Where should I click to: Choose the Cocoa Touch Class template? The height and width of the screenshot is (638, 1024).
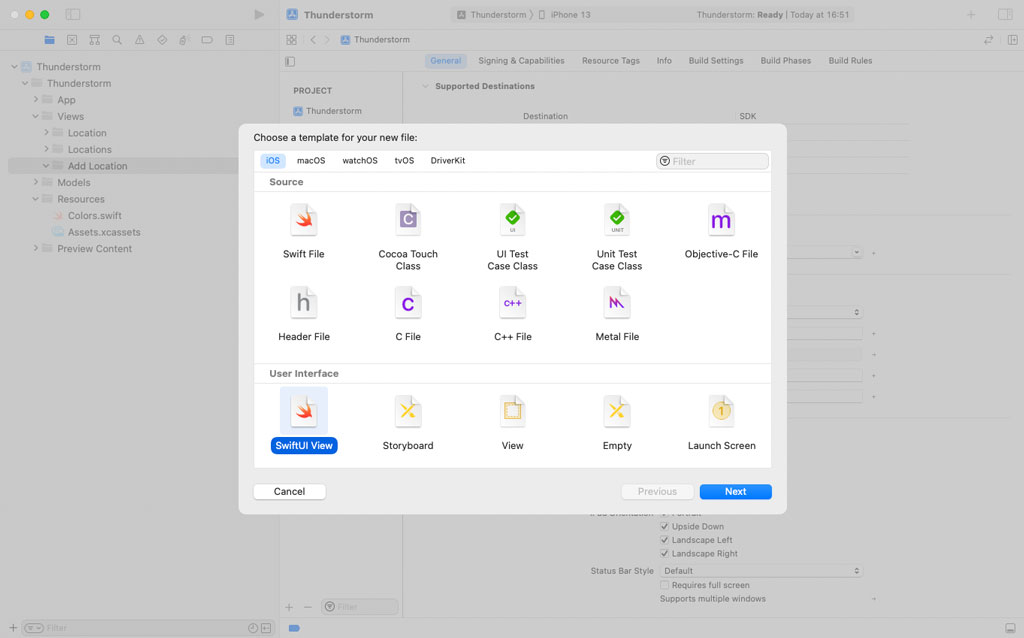click(x=407, y=220)
